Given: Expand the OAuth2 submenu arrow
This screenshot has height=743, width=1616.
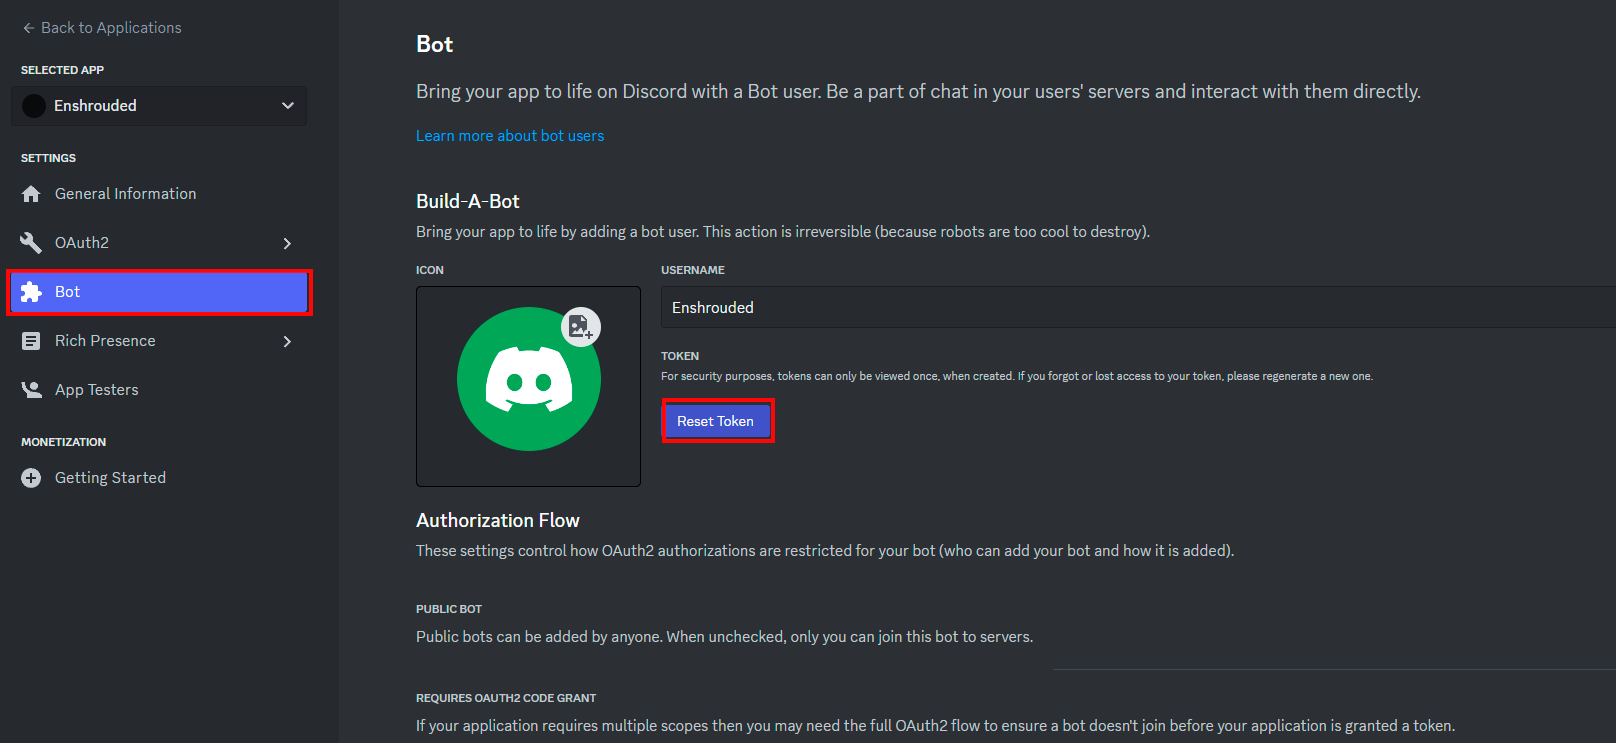Looking at the screenshot, I should click(287, 243).
